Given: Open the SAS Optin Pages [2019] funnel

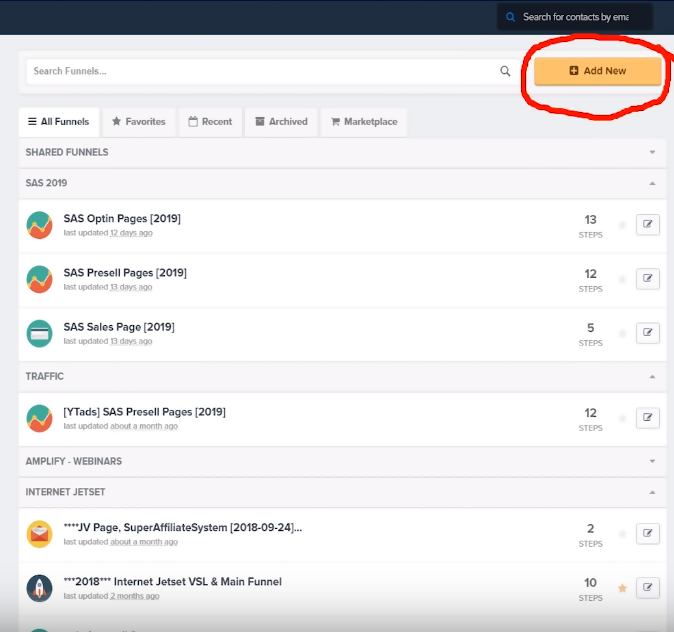Looking at the screenshot, I should (122, 218).
